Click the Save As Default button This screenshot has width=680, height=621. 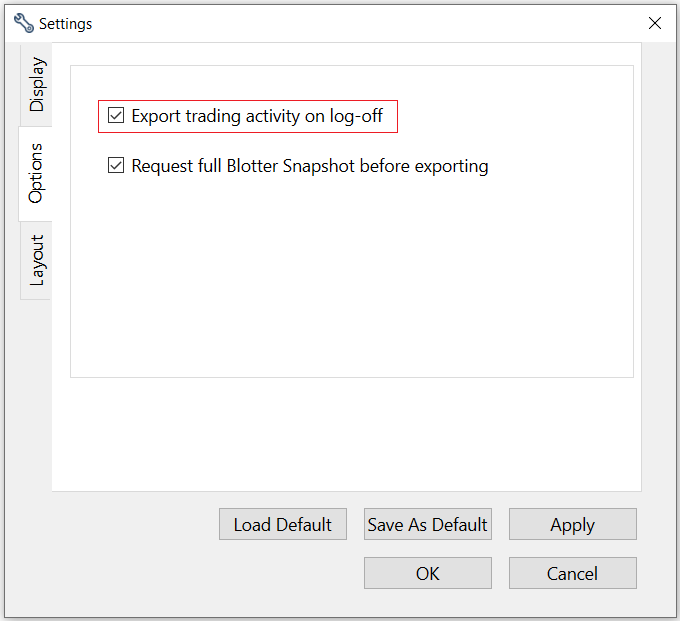pyautogui.click(x=427, y=525)
